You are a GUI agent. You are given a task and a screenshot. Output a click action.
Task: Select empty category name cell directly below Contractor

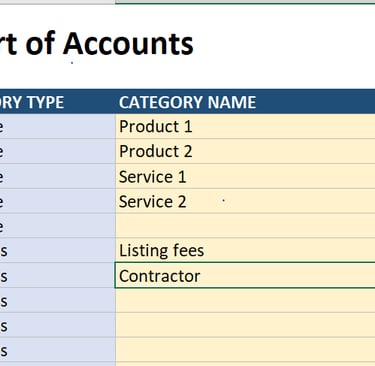245,300
